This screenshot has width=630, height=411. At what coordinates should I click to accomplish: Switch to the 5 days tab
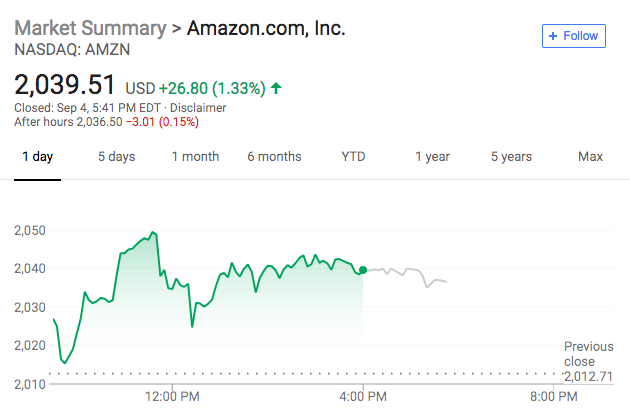[x=116, y=157]
